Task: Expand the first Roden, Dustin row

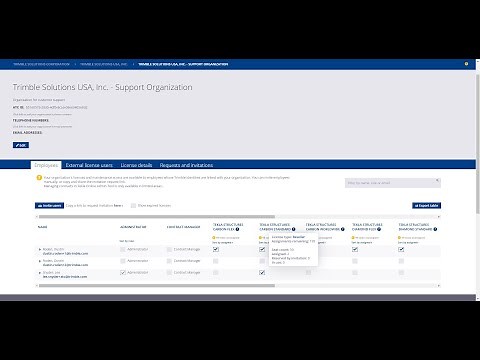Action: (x=40, y=249)
